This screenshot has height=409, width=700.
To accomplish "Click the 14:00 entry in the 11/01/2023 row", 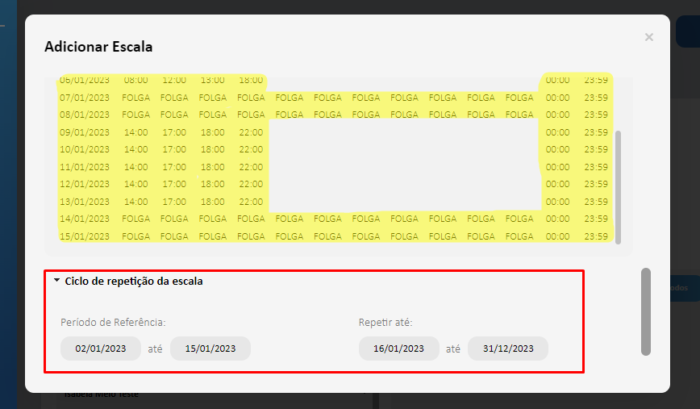I will [136, 167].
